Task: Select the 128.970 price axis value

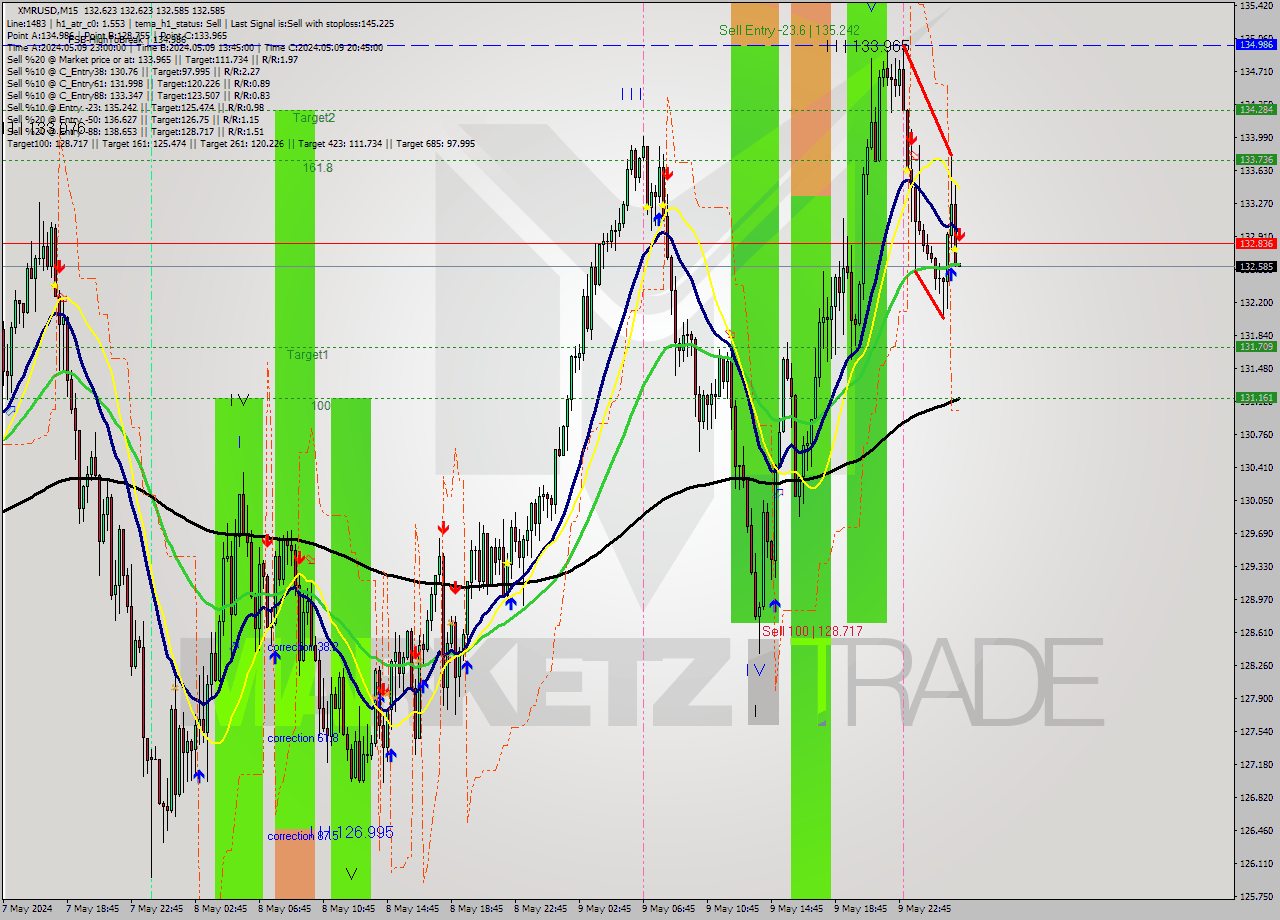Action: click(x=1256, y=599)
